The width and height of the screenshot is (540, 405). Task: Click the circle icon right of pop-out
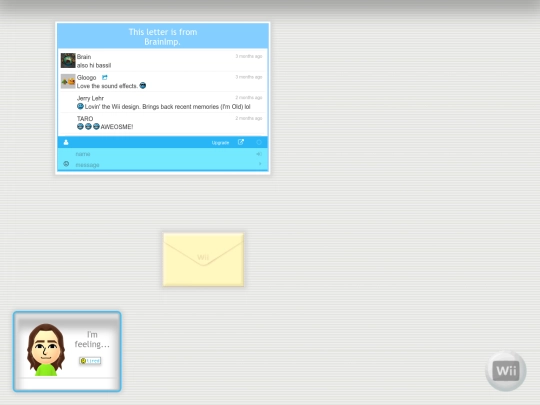tap(259, 142)
